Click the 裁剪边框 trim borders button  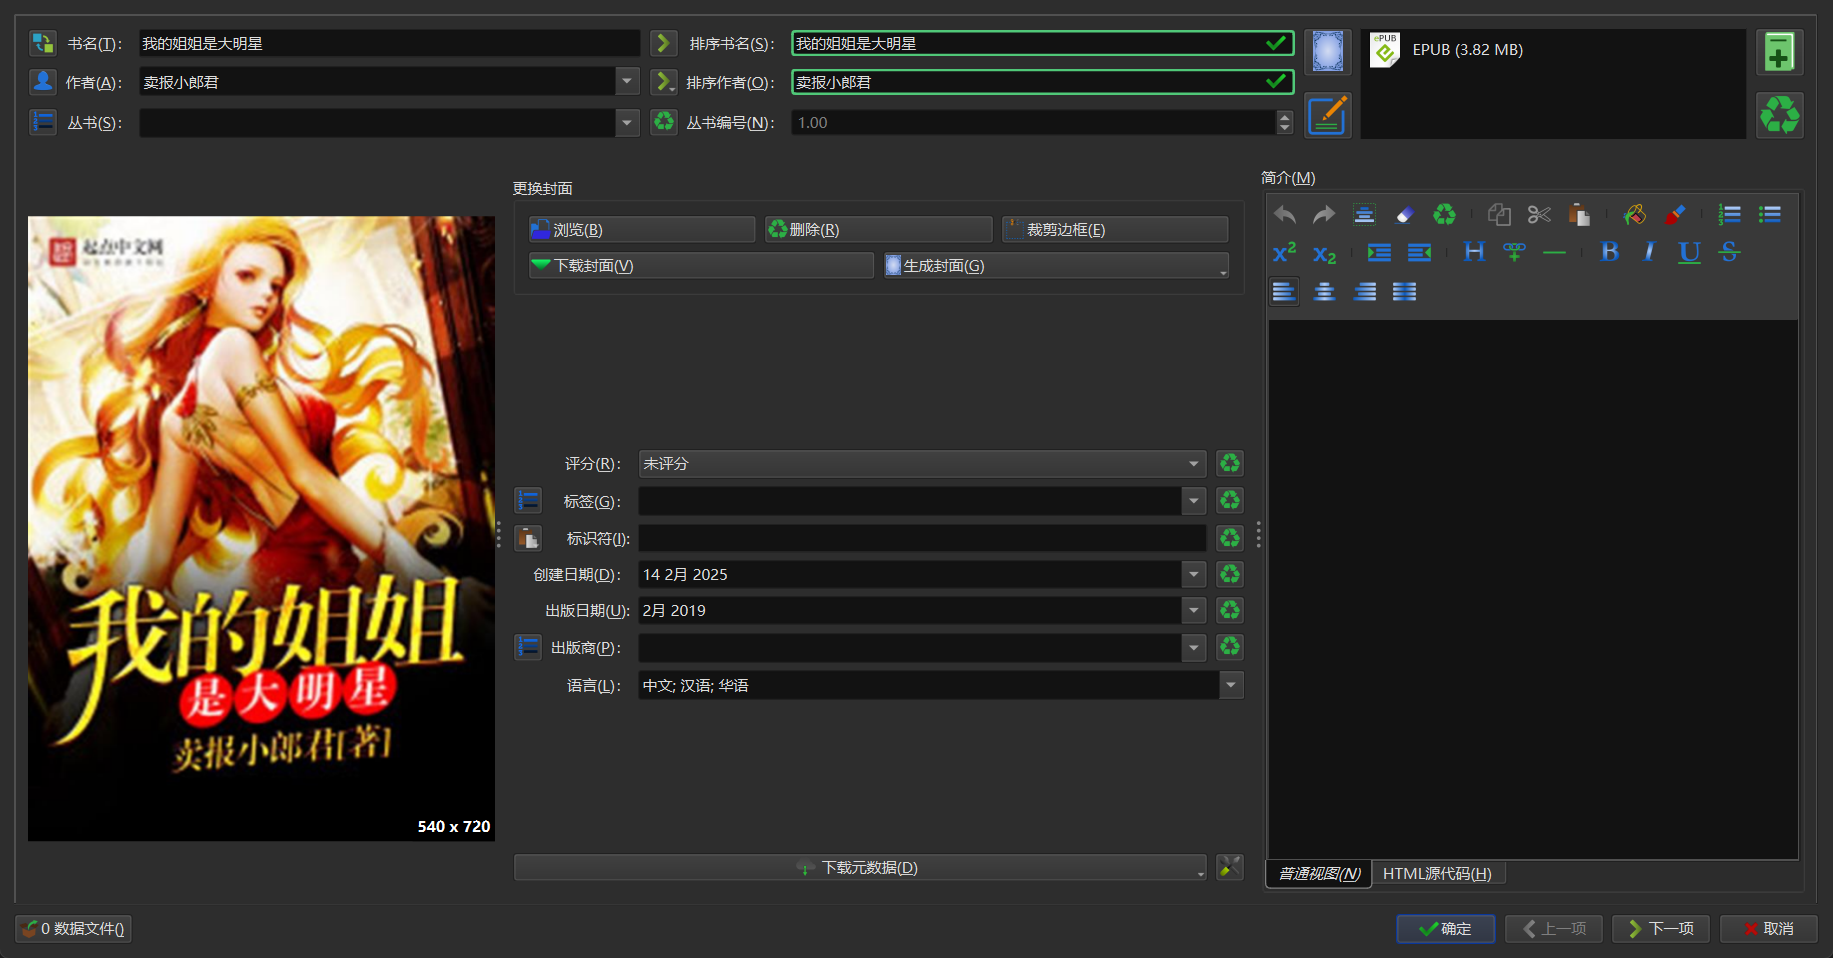(x=1115, y=229)
